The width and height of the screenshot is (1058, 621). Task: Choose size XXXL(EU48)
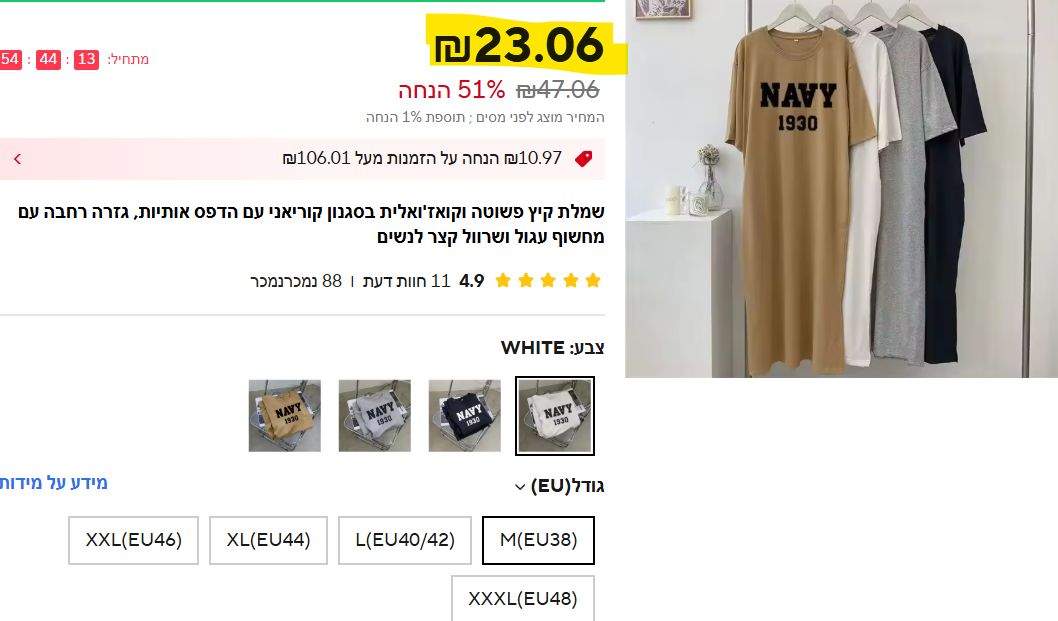point(523,598)
